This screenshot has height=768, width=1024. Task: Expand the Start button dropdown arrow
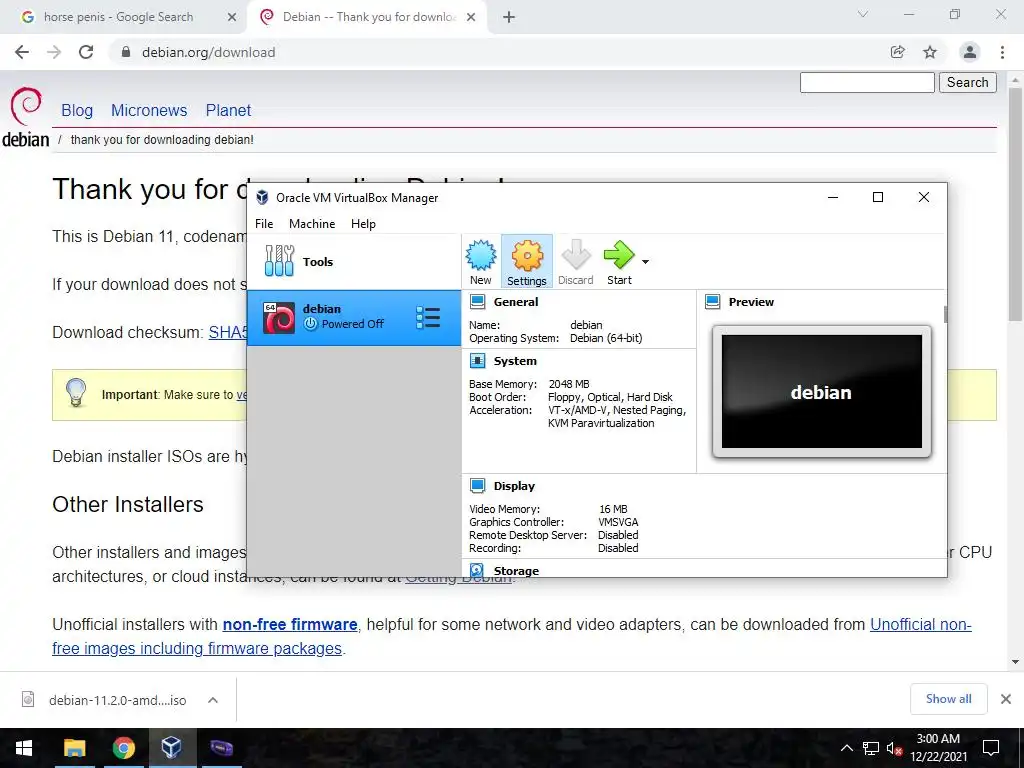coord(645,262)
